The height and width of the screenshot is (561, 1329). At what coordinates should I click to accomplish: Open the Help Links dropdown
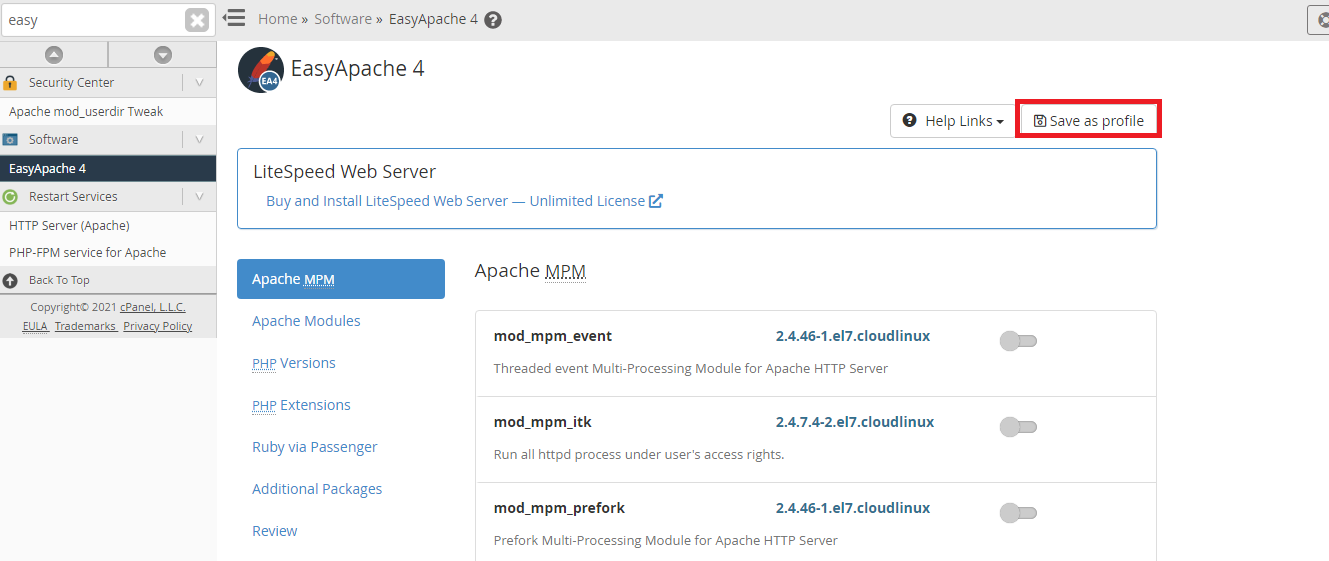click(x=952, y=121)
